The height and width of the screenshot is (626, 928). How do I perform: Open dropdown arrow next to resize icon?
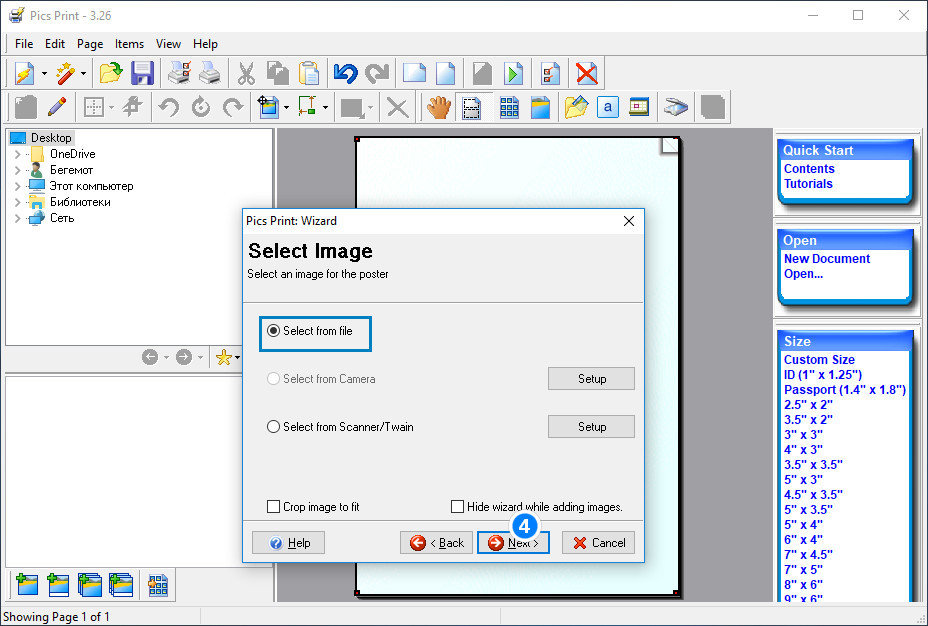[x=326, y=108]
